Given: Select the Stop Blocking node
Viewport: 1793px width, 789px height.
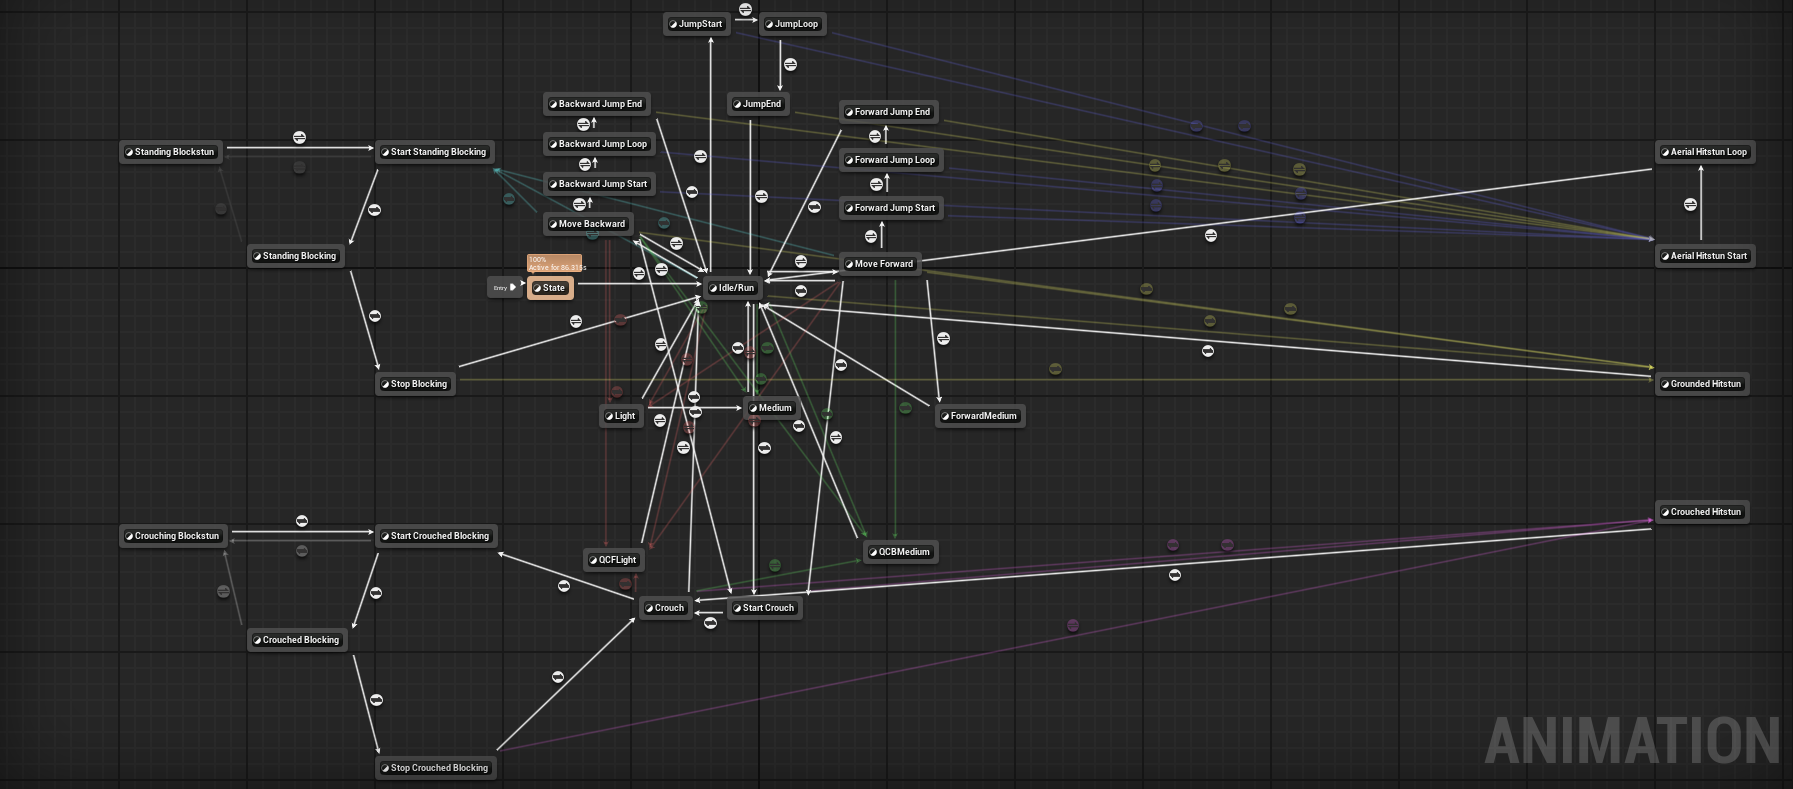Looking at the screenshot, I should coord(414,384).
